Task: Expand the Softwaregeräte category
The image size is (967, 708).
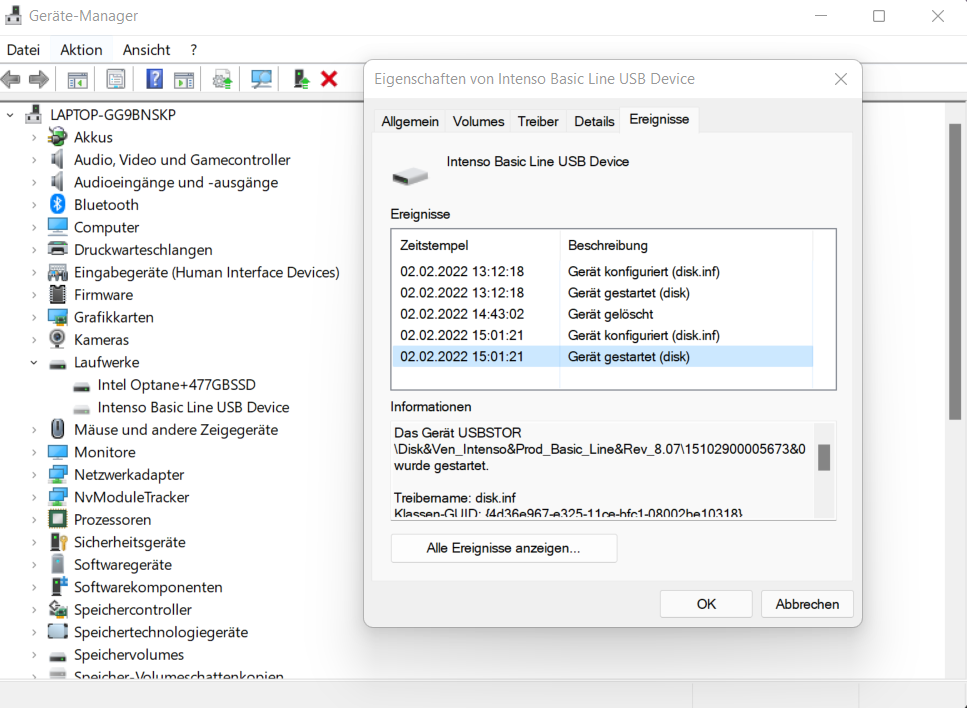Action: (x=34, y=565)
